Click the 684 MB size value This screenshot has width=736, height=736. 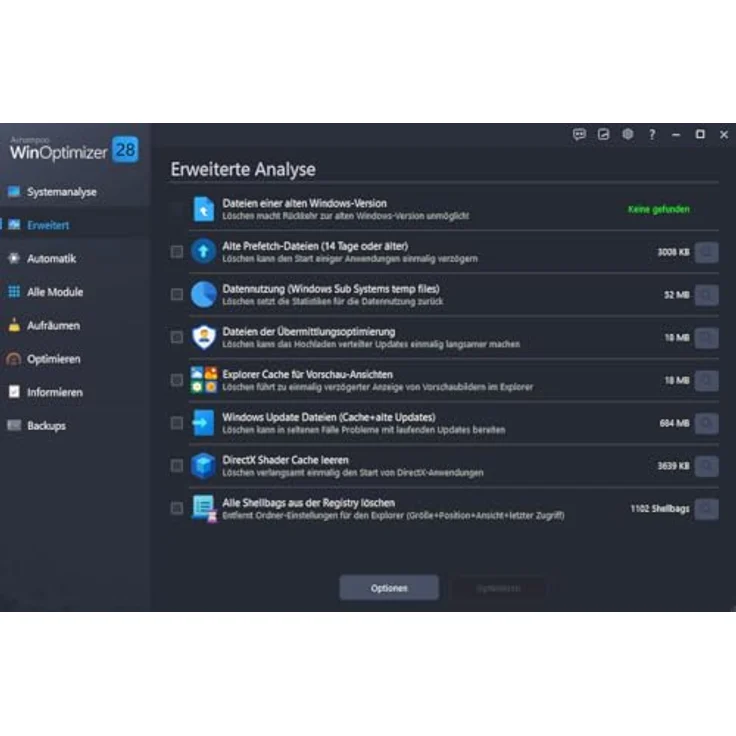click(x=675, y=423)
